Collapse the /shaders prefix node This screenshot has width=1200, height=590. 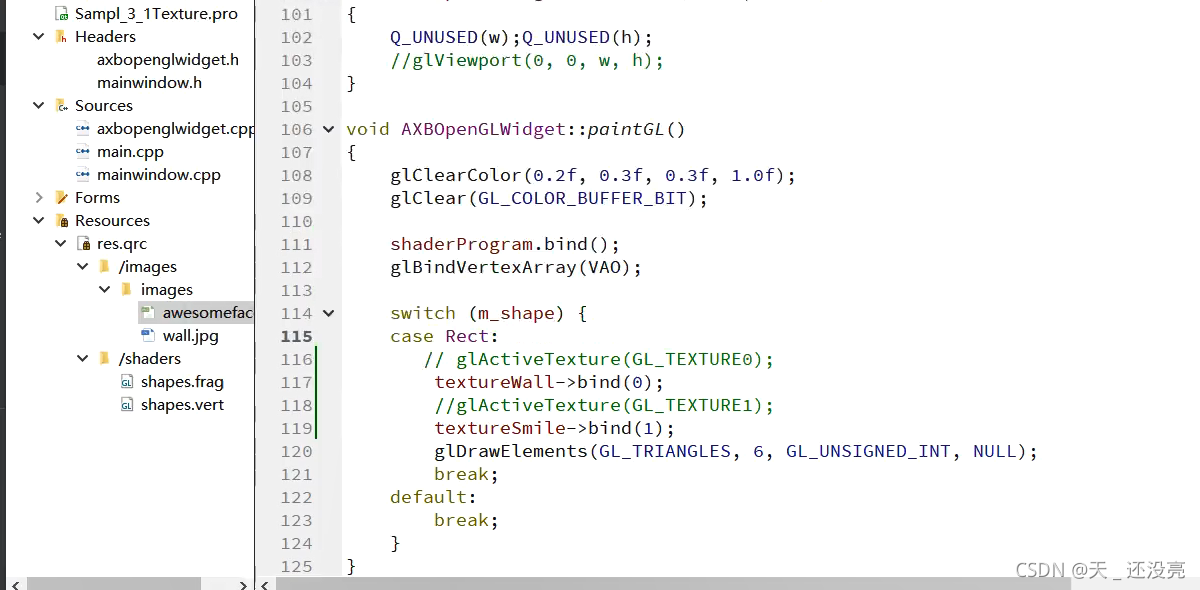coord(83,359)
